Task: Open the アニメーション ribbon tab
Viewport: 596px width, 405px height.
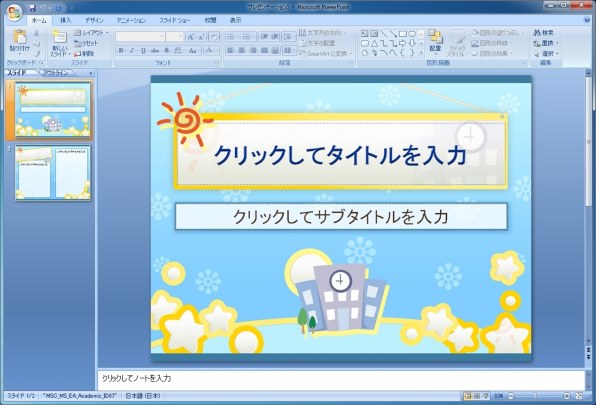Action: pyautogui.click(x=131, y=20)
